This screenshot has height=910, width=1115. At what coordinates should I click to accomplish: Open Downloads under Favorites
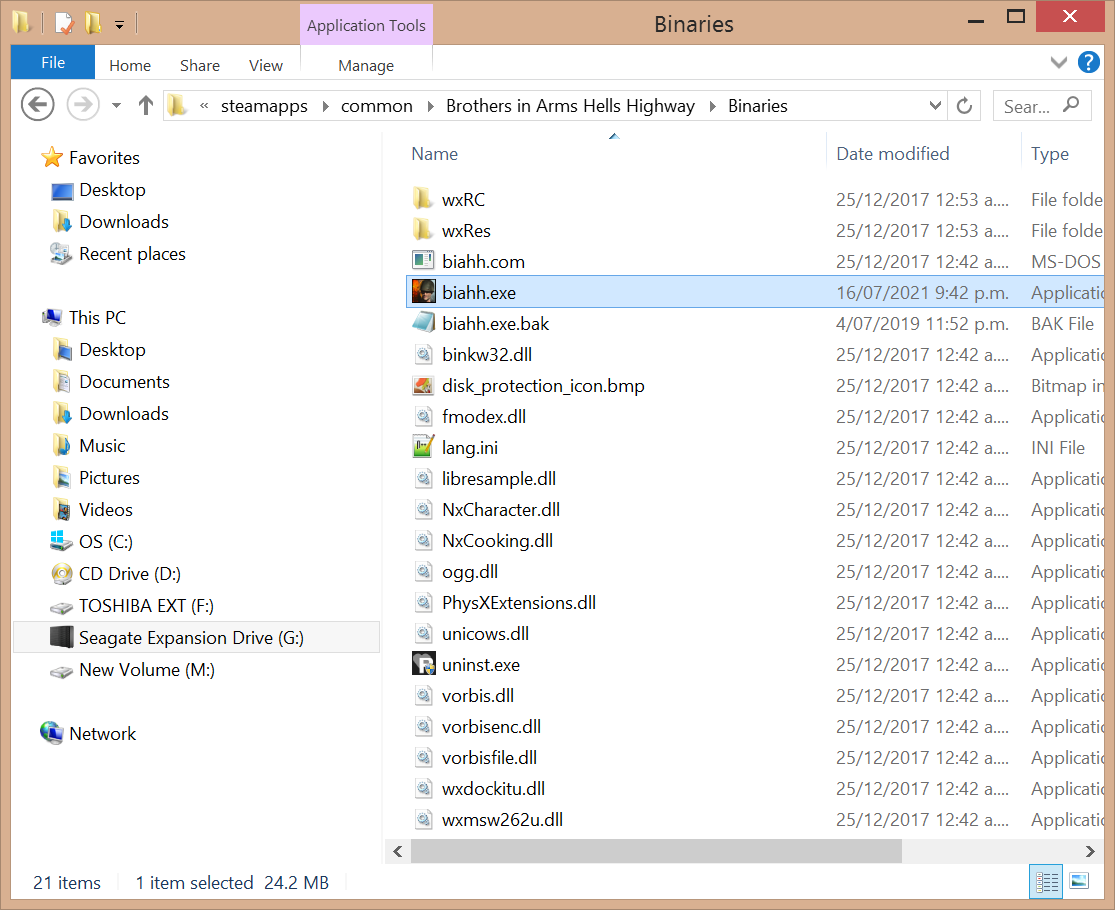click(124, 222)
